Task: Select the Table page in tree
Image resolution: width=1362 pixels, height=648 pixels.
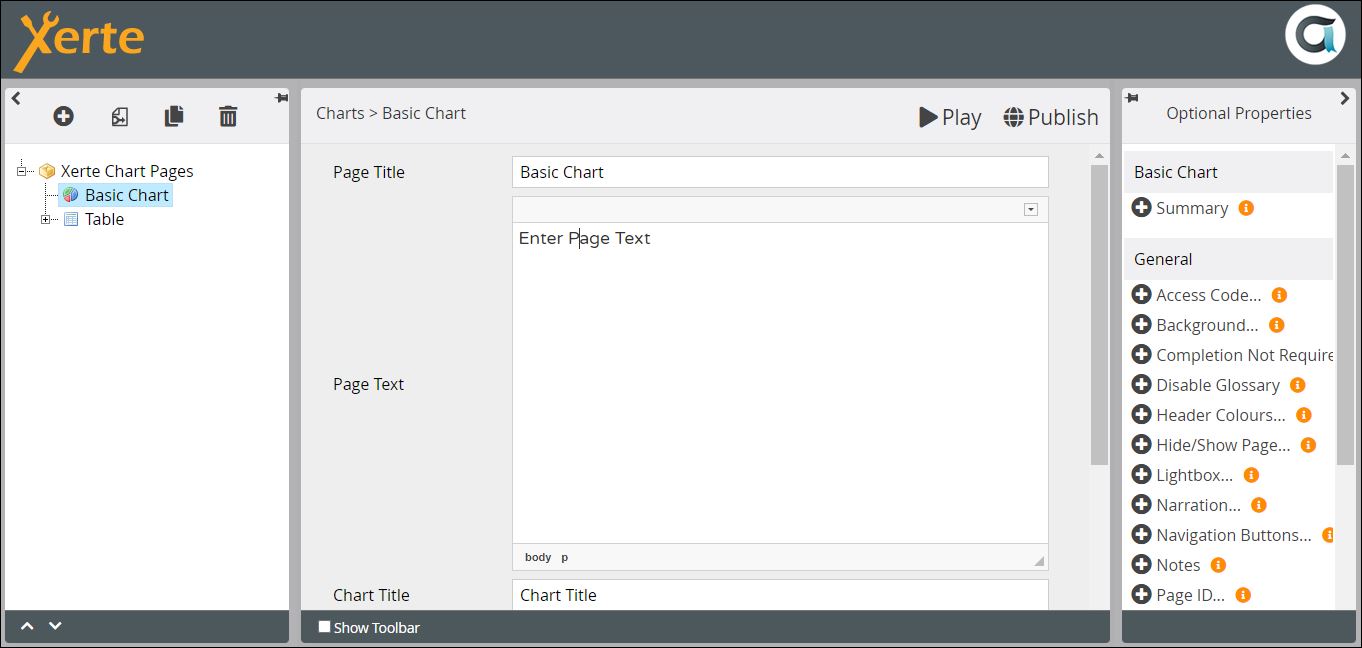Action: 104,220
